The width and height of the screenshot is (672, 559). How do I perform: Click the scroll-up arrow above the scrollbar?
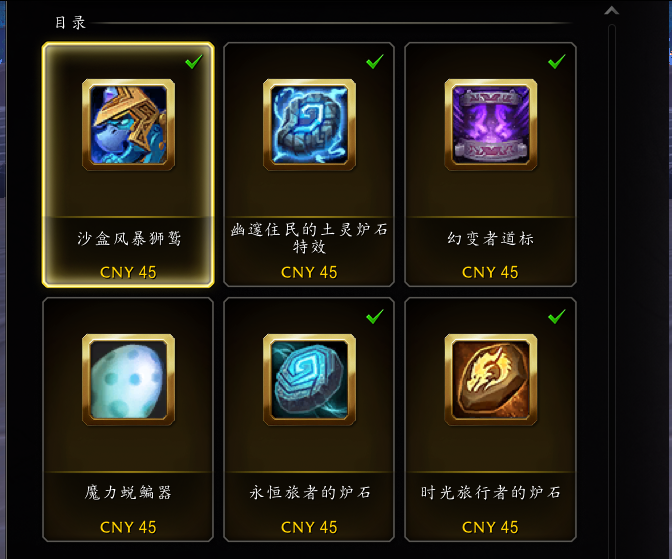(x=612, y=11)
